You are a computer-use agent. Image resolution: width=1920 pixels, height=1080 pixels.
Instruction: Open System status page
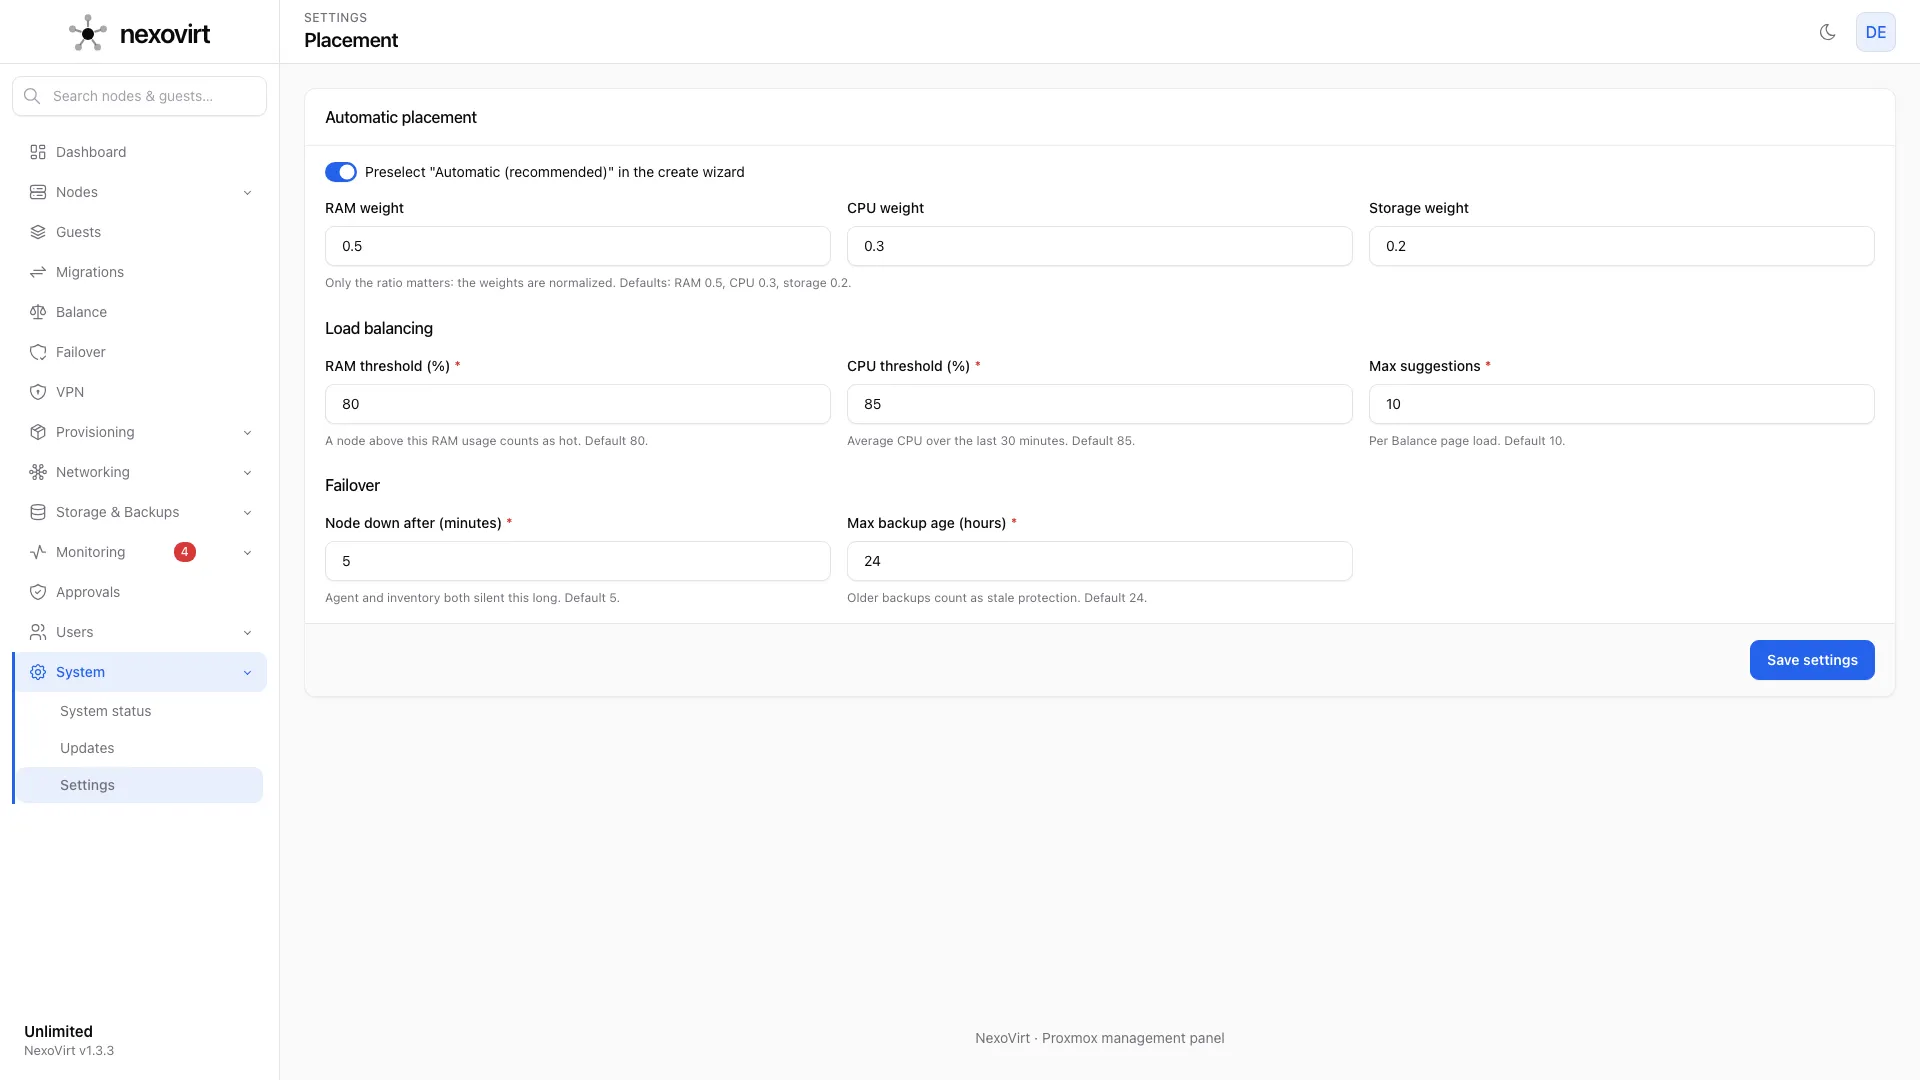(140, 711)
